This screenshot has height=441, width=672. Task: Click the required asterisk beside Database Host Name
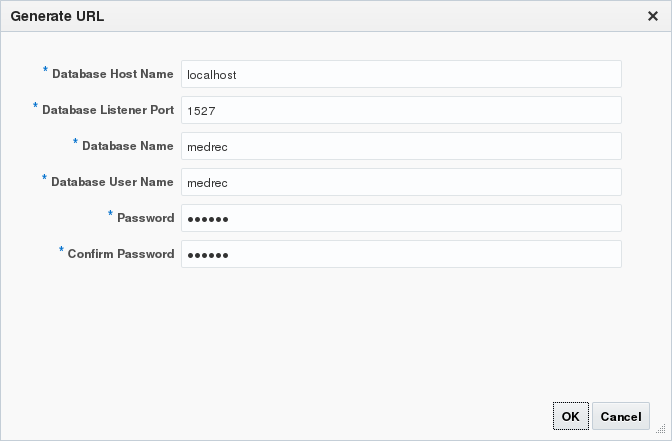click(x=45, y=71)
